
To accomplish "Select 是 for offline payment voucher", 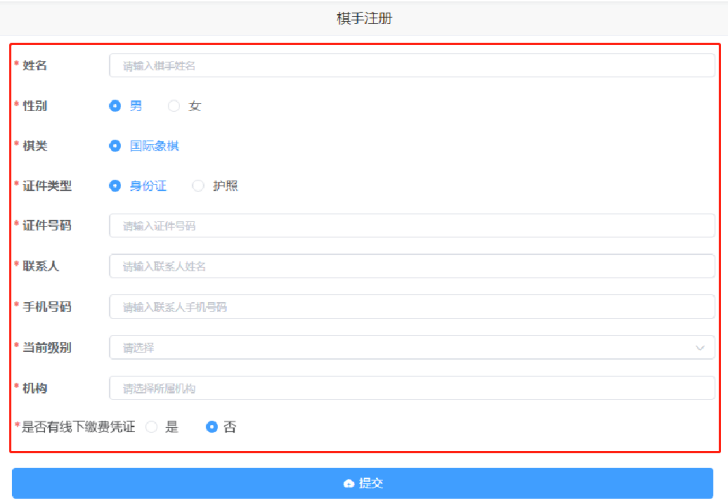I will [x=152, y=427].
